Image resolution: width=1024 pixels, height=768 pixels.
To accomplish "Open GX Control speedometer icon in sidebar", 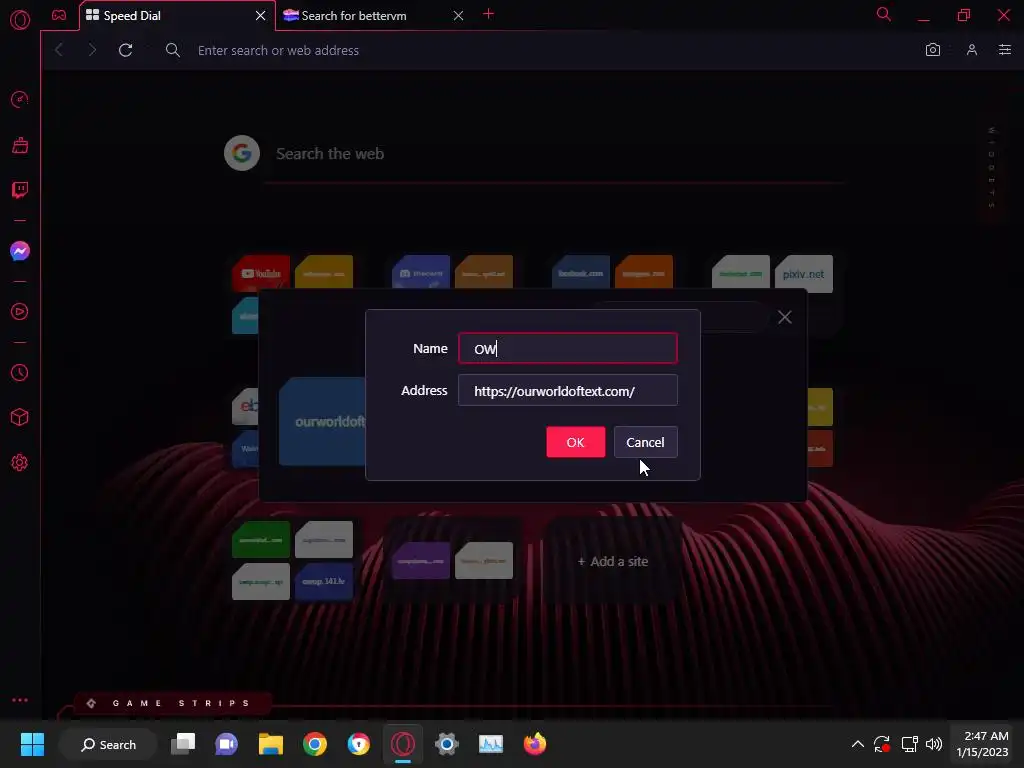I will coord(20,99).
